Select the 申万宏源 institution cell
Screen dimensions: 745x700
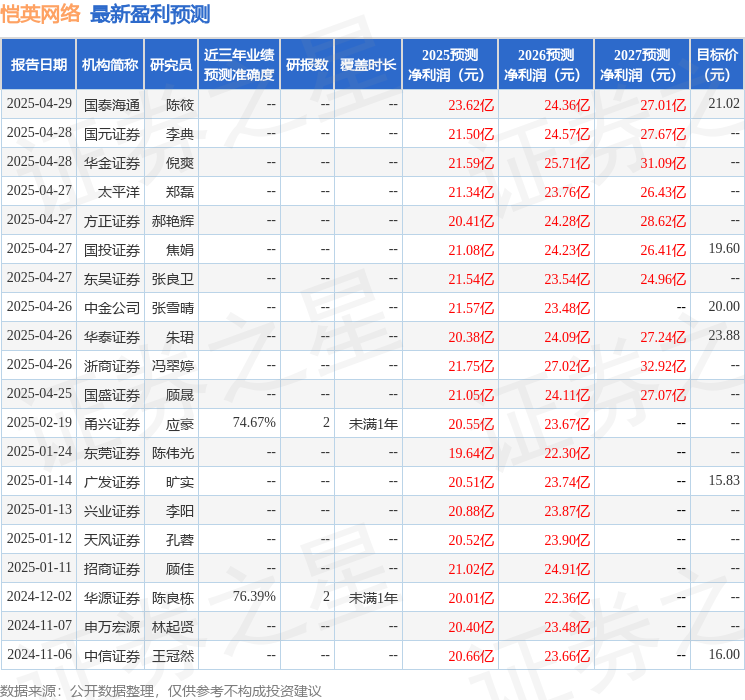click(x=112, y=627)
